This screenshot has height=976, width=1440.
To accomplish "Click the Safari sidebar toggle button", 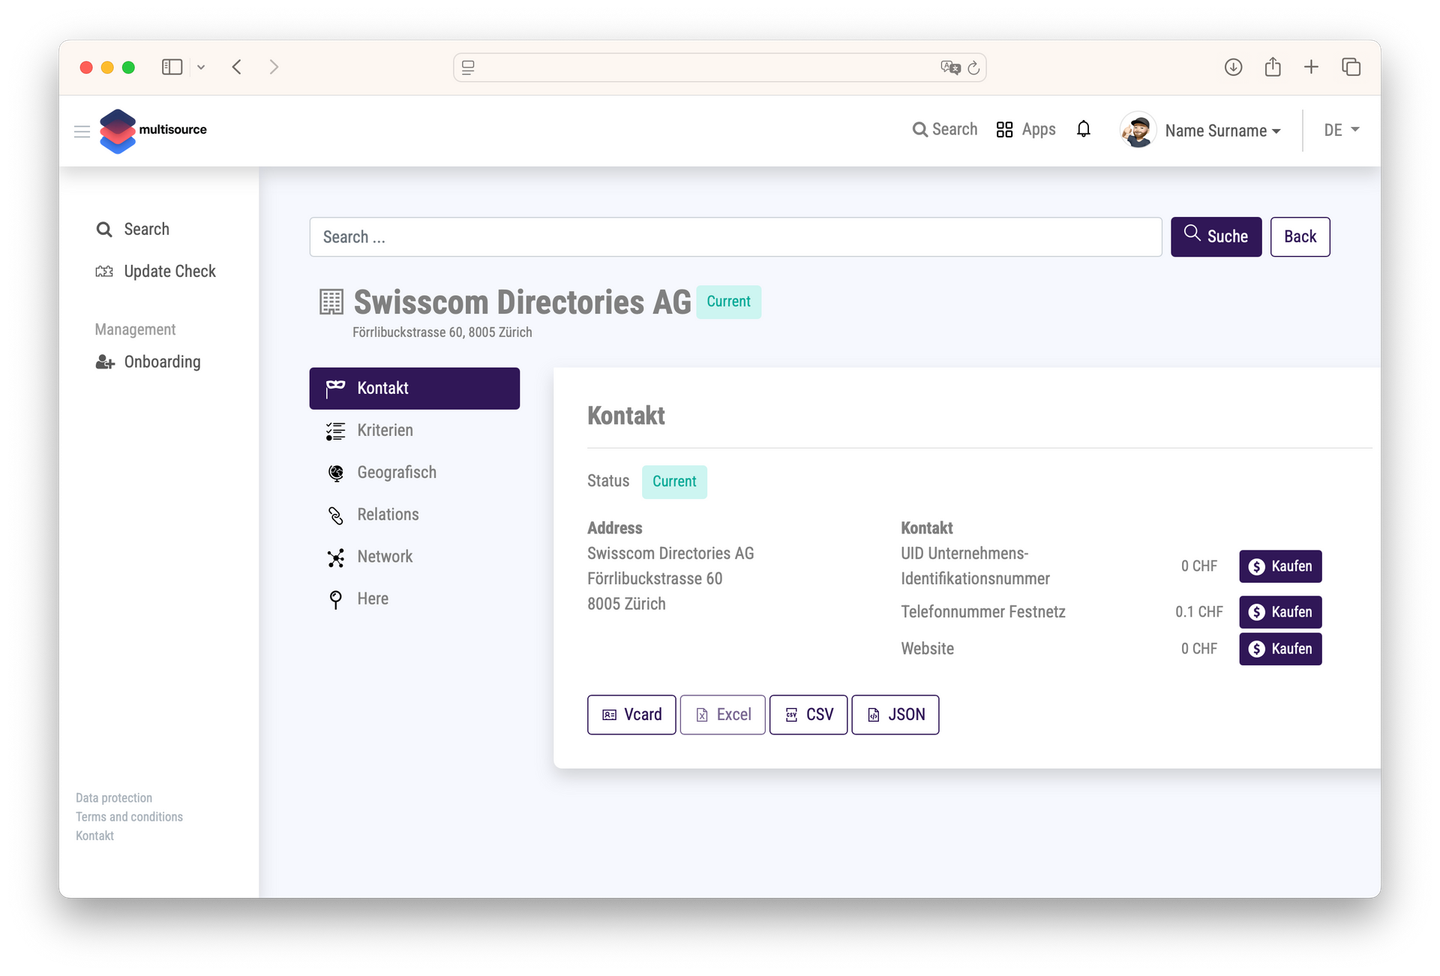I will click(171, 66).
